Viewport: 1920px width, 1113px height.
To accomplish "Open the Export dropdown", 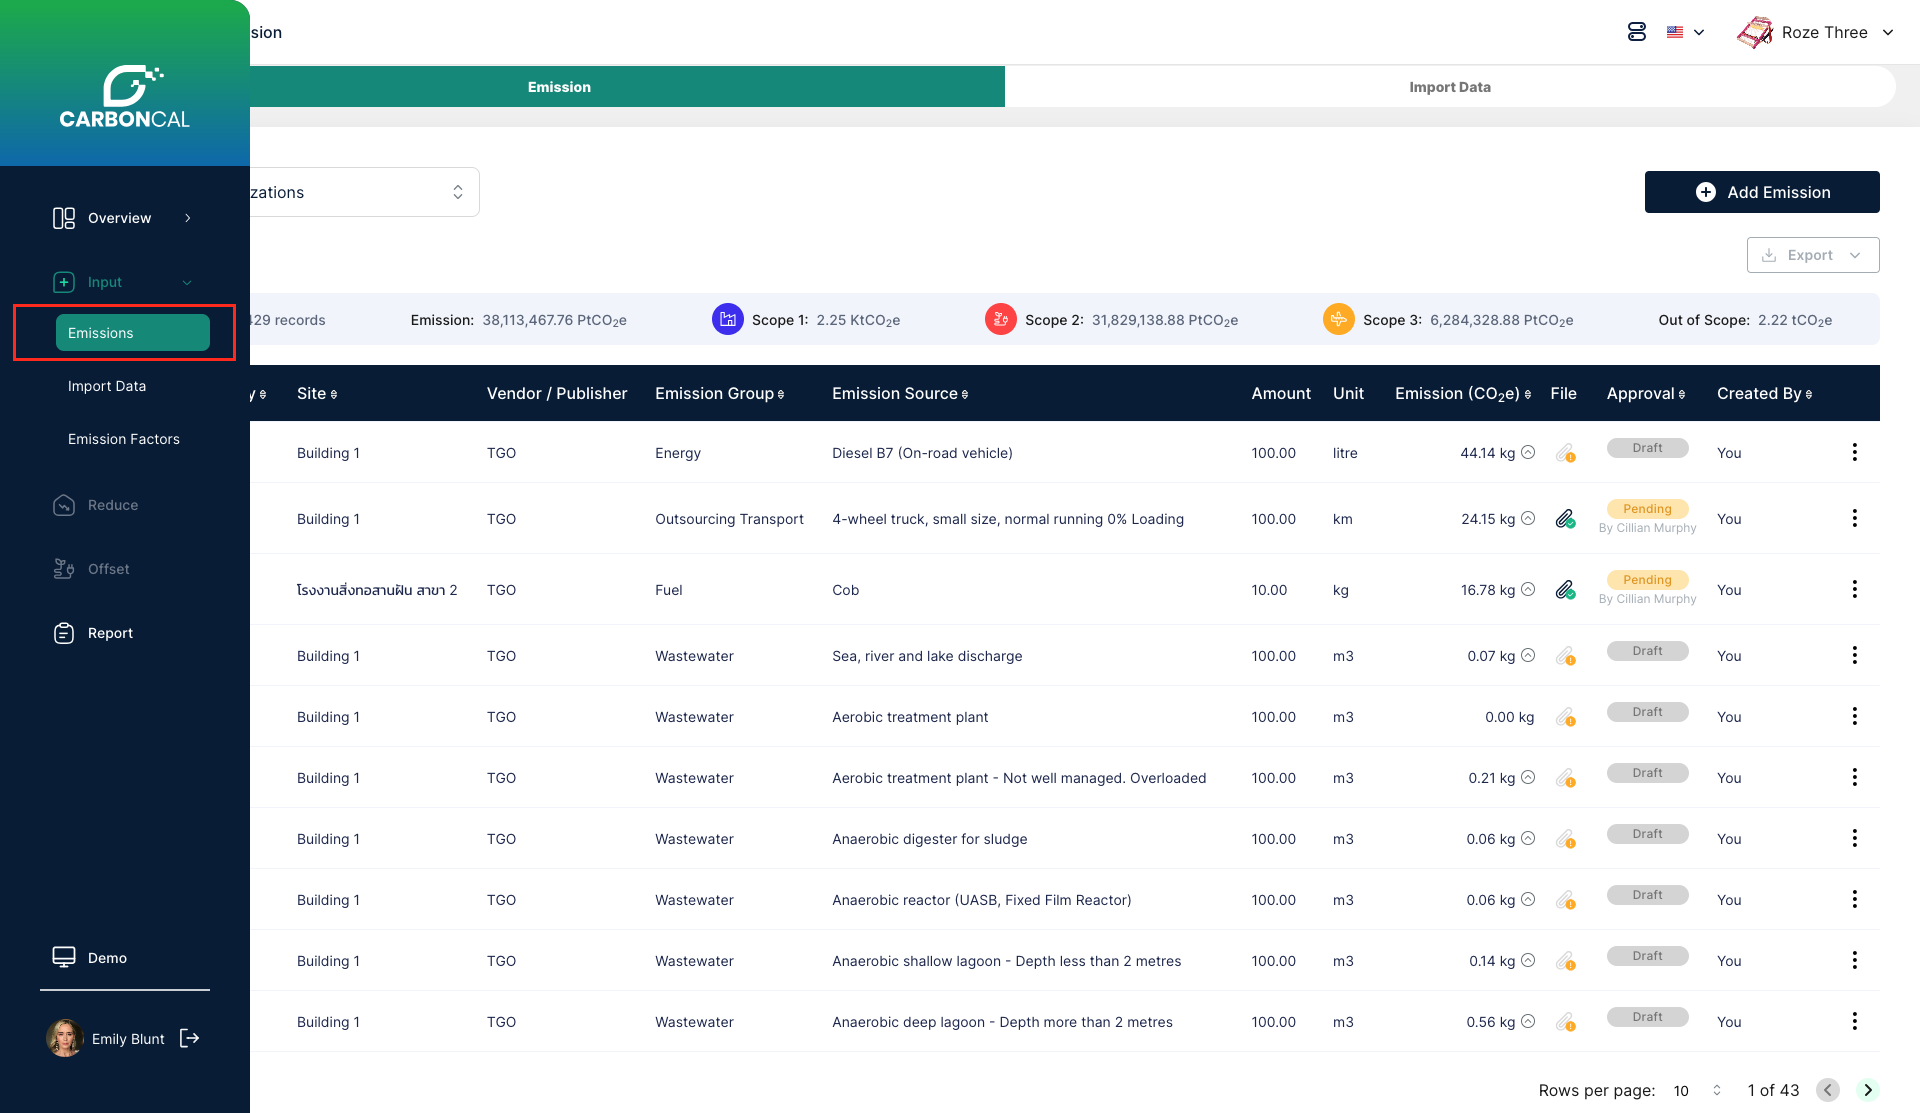I will (x=1812, y=255).
